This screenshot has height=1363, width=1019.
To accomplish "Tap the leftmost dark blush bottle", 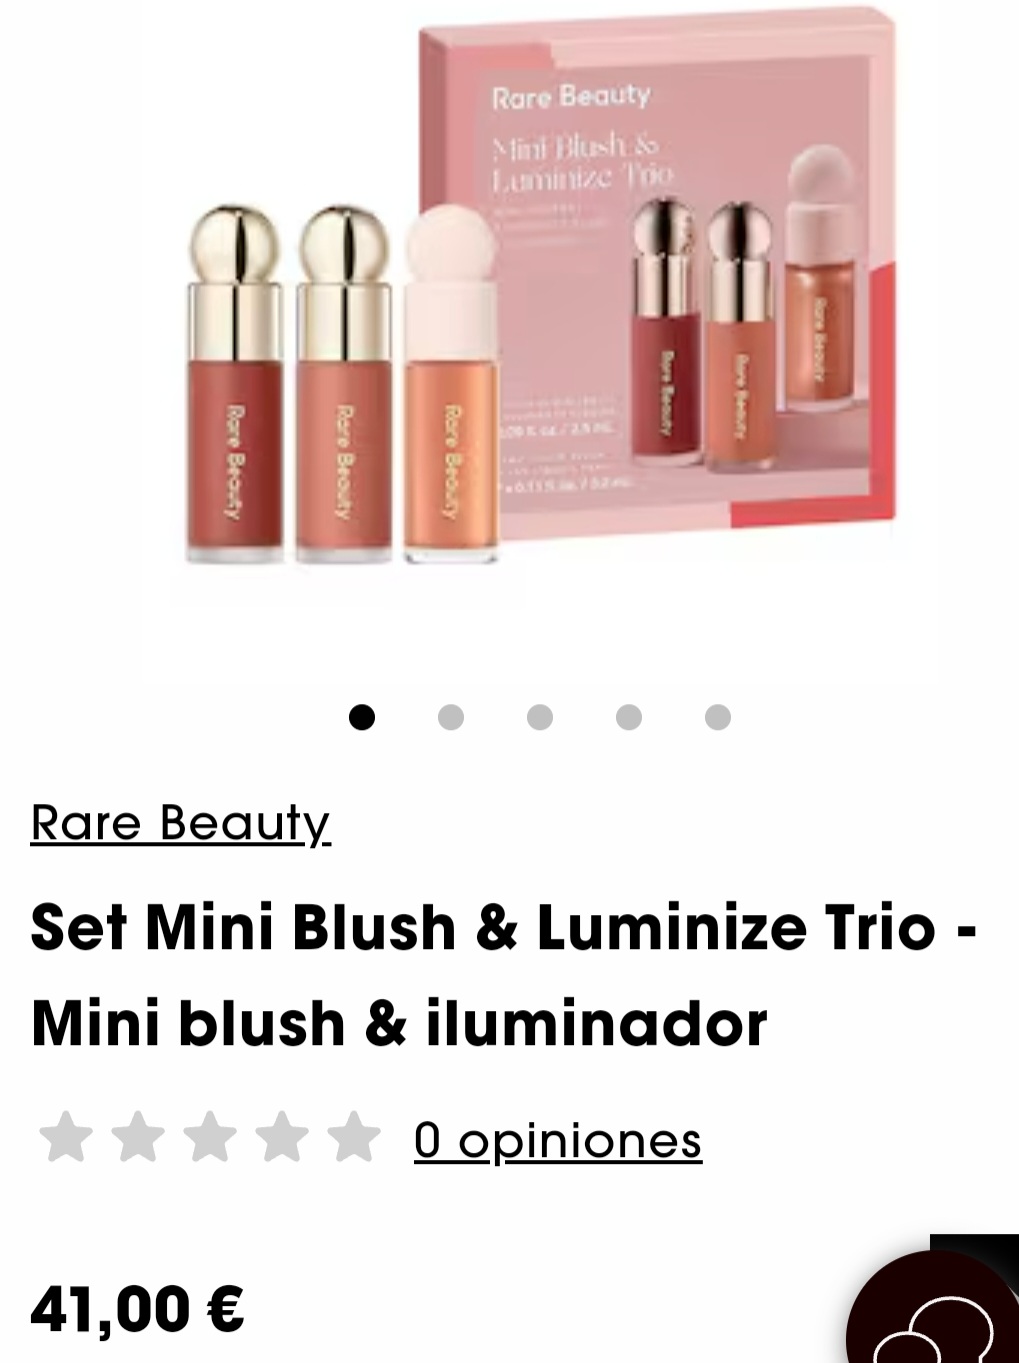I will (233, 383).
